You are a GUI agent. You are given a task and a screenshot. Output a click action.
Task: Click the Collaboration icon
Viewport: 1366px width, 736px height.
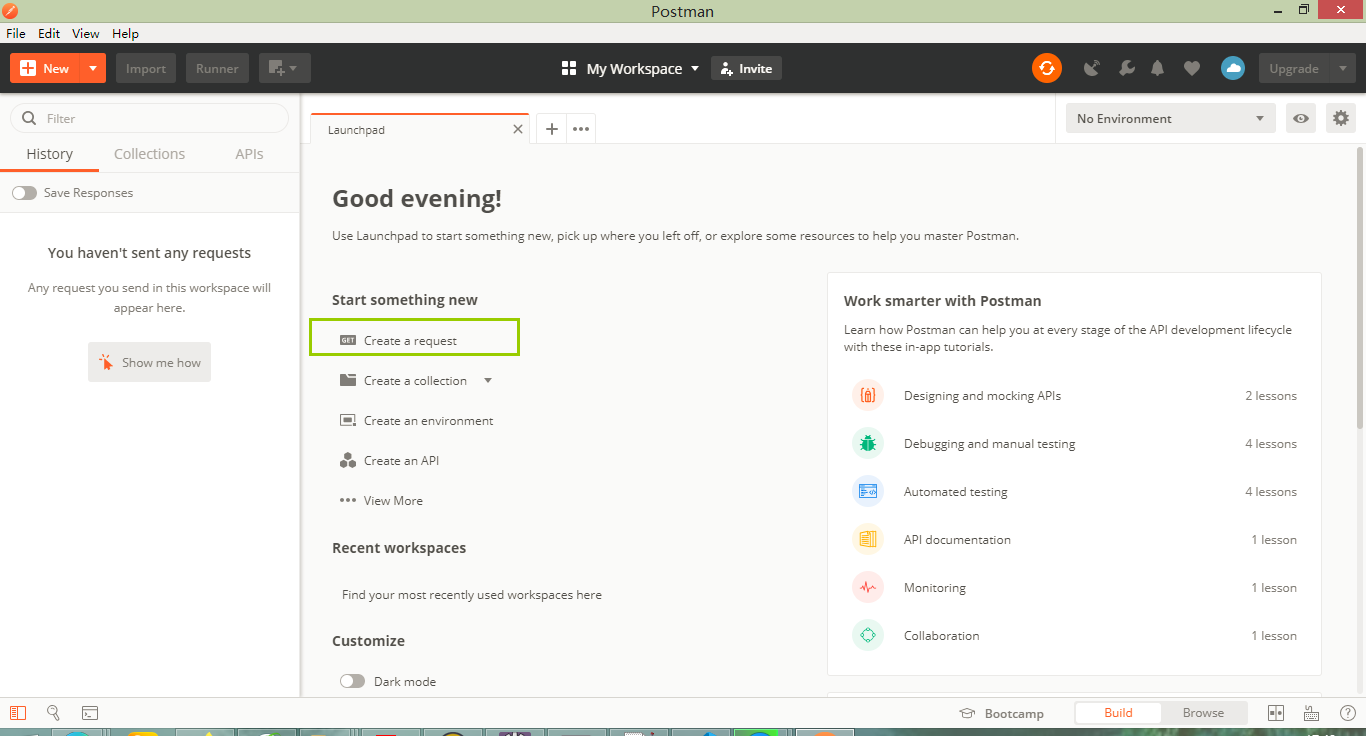868,635
